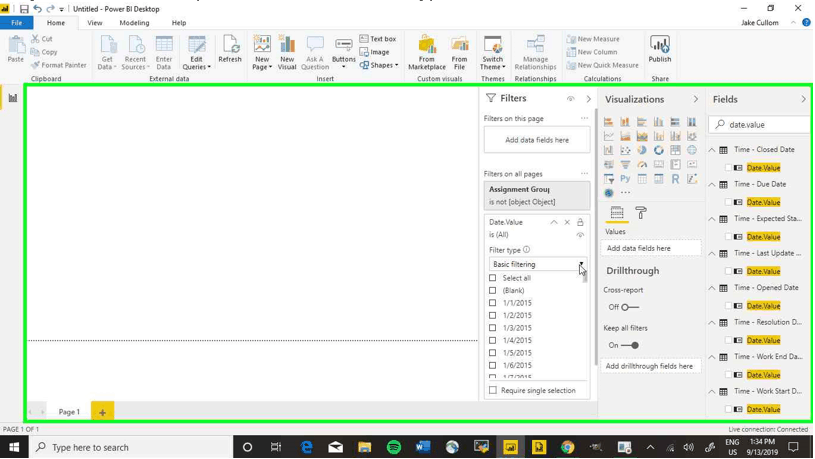Collapse the Time - Due Date table
The image size is (815, 459).
[x=712, y=185]
